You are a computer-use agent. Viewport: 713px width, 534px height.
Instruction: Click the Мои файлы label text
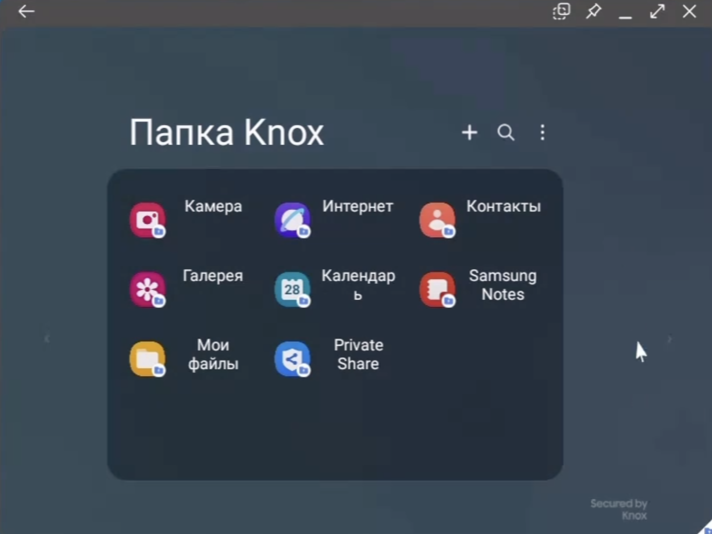point(213,355)
